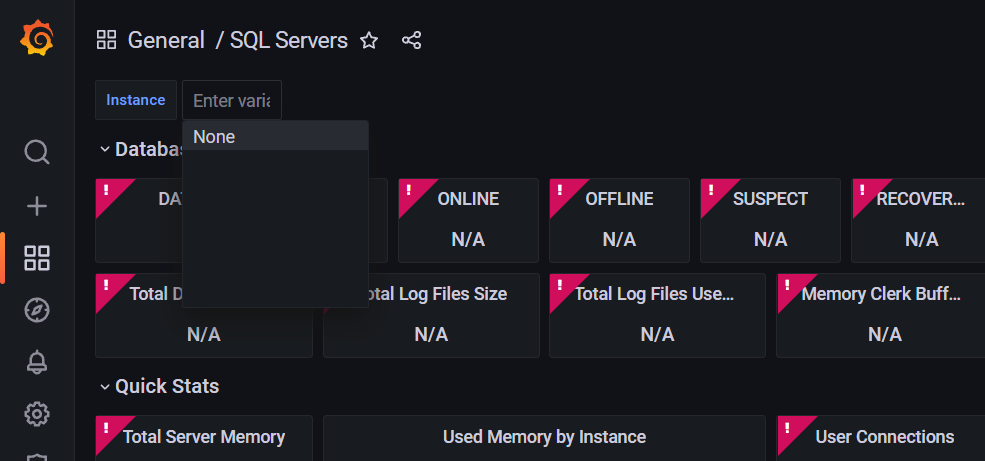Star the SQL Servers dashboard
Viewport: 985px width, 461px height.
[x=369, y=41]
